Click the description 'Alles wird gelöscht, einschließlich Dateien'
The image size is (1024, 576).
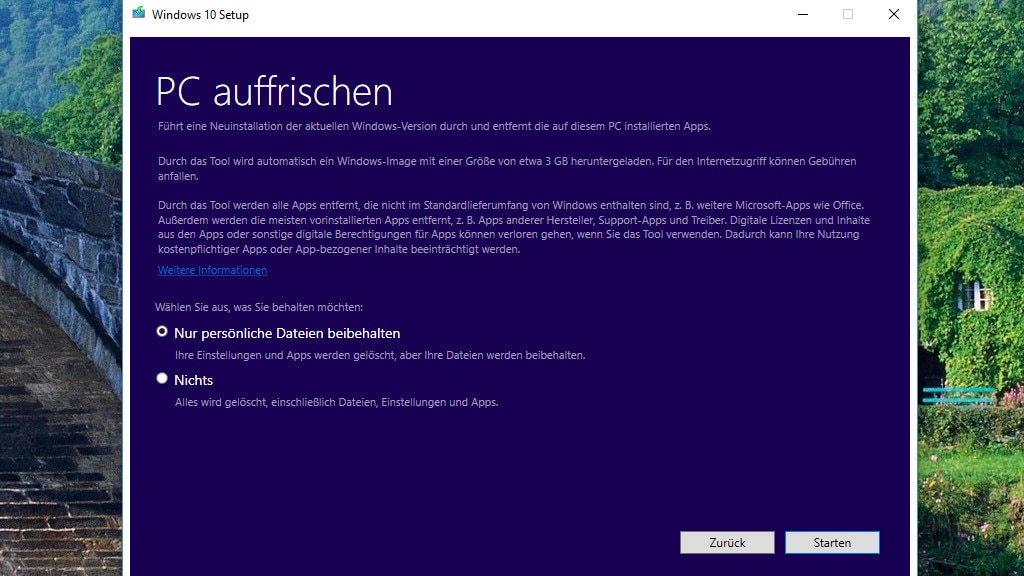click(336, 402)
